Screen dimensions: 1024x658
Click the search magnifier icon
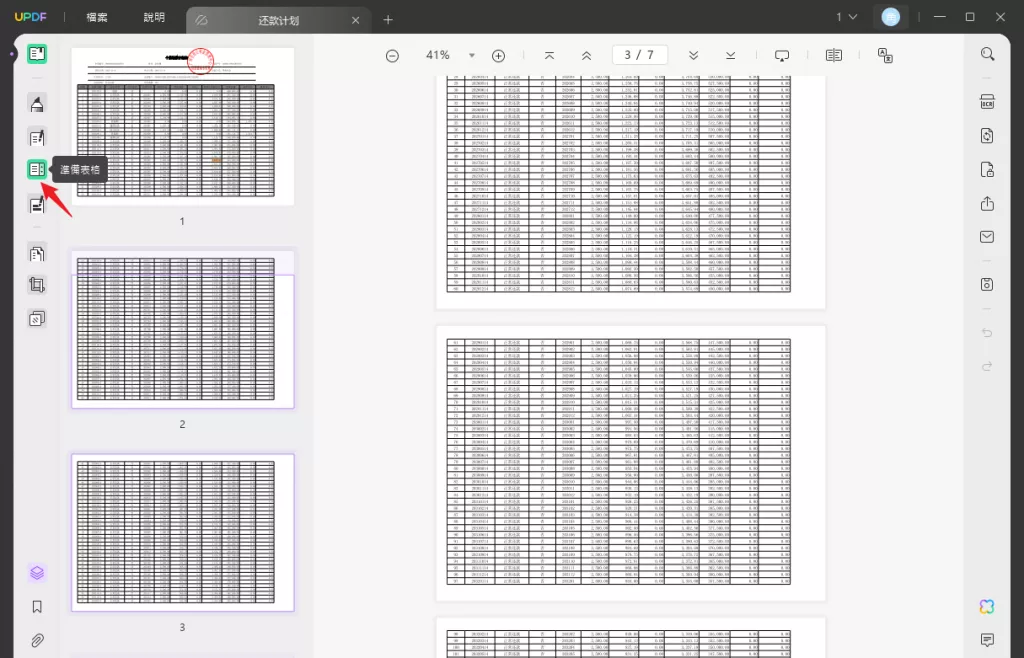point(987,54)
